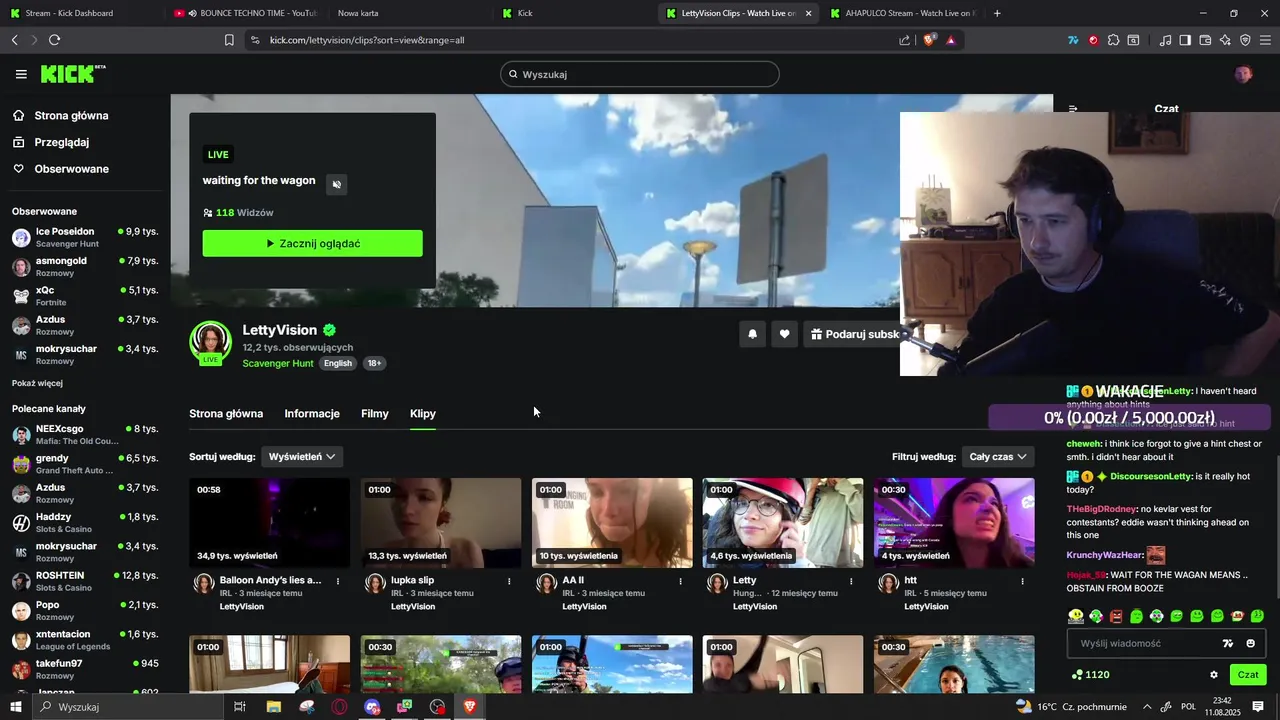Open the Wyświetleń sort dropdown
Viewport: 1280px width, 720px height.
click(x=302, y=456)
